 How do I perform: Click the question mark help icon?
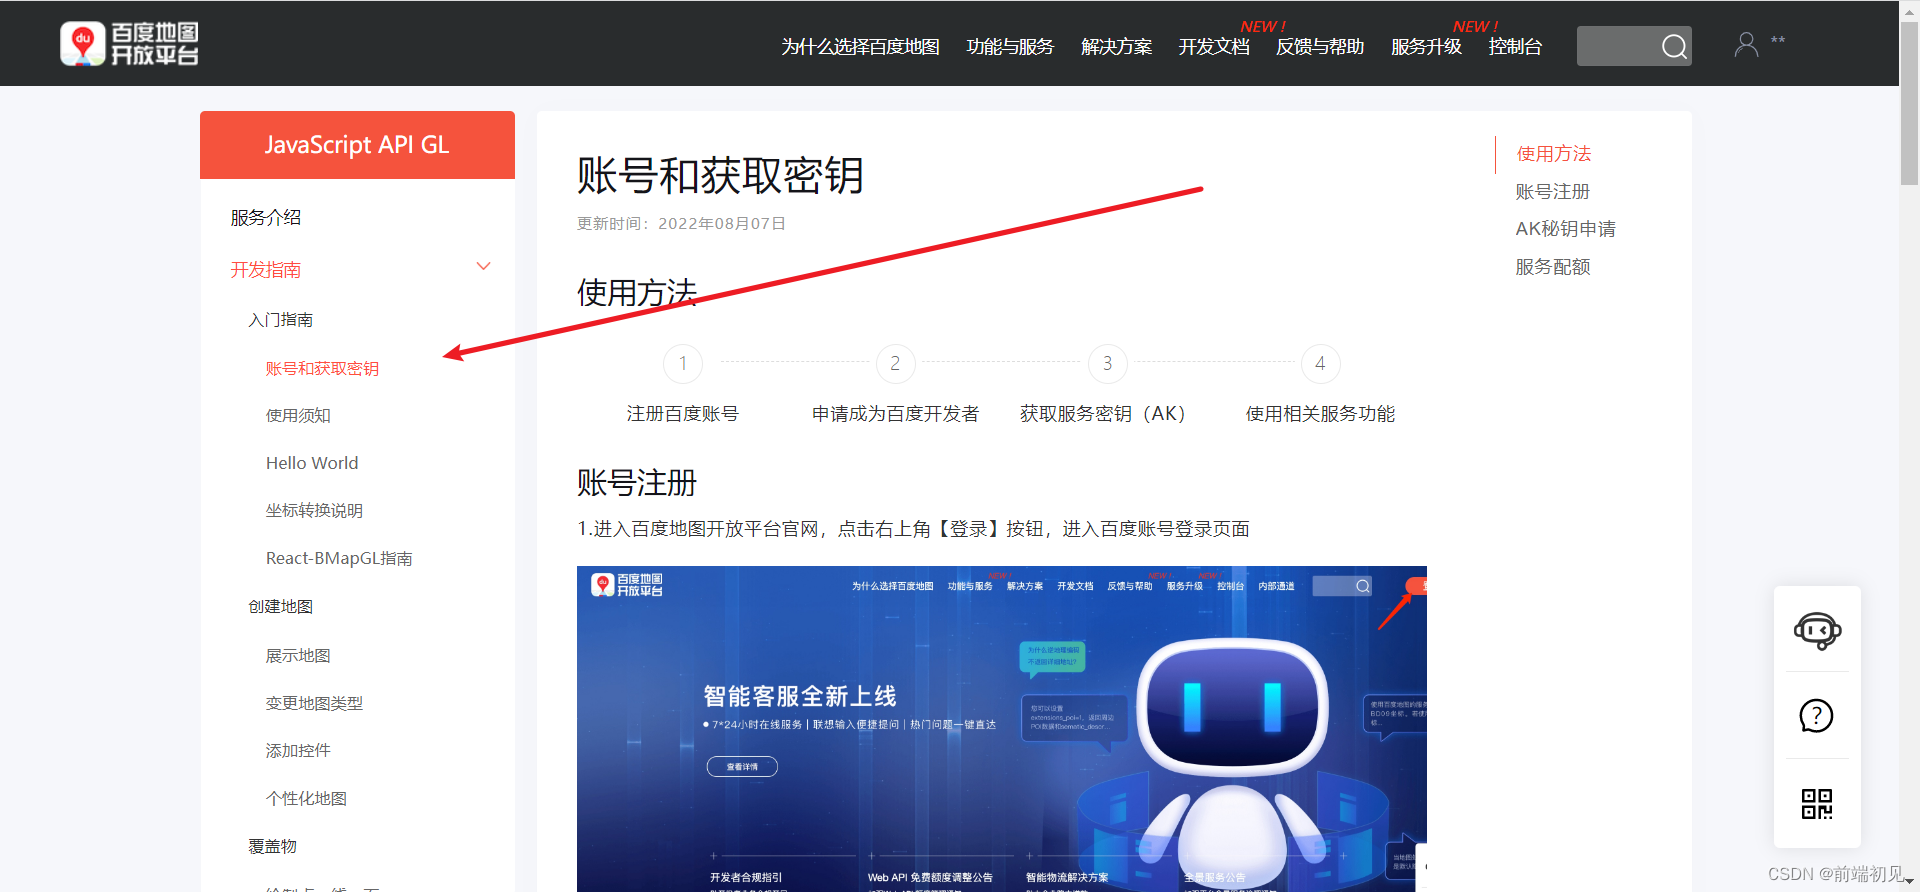1816,715
